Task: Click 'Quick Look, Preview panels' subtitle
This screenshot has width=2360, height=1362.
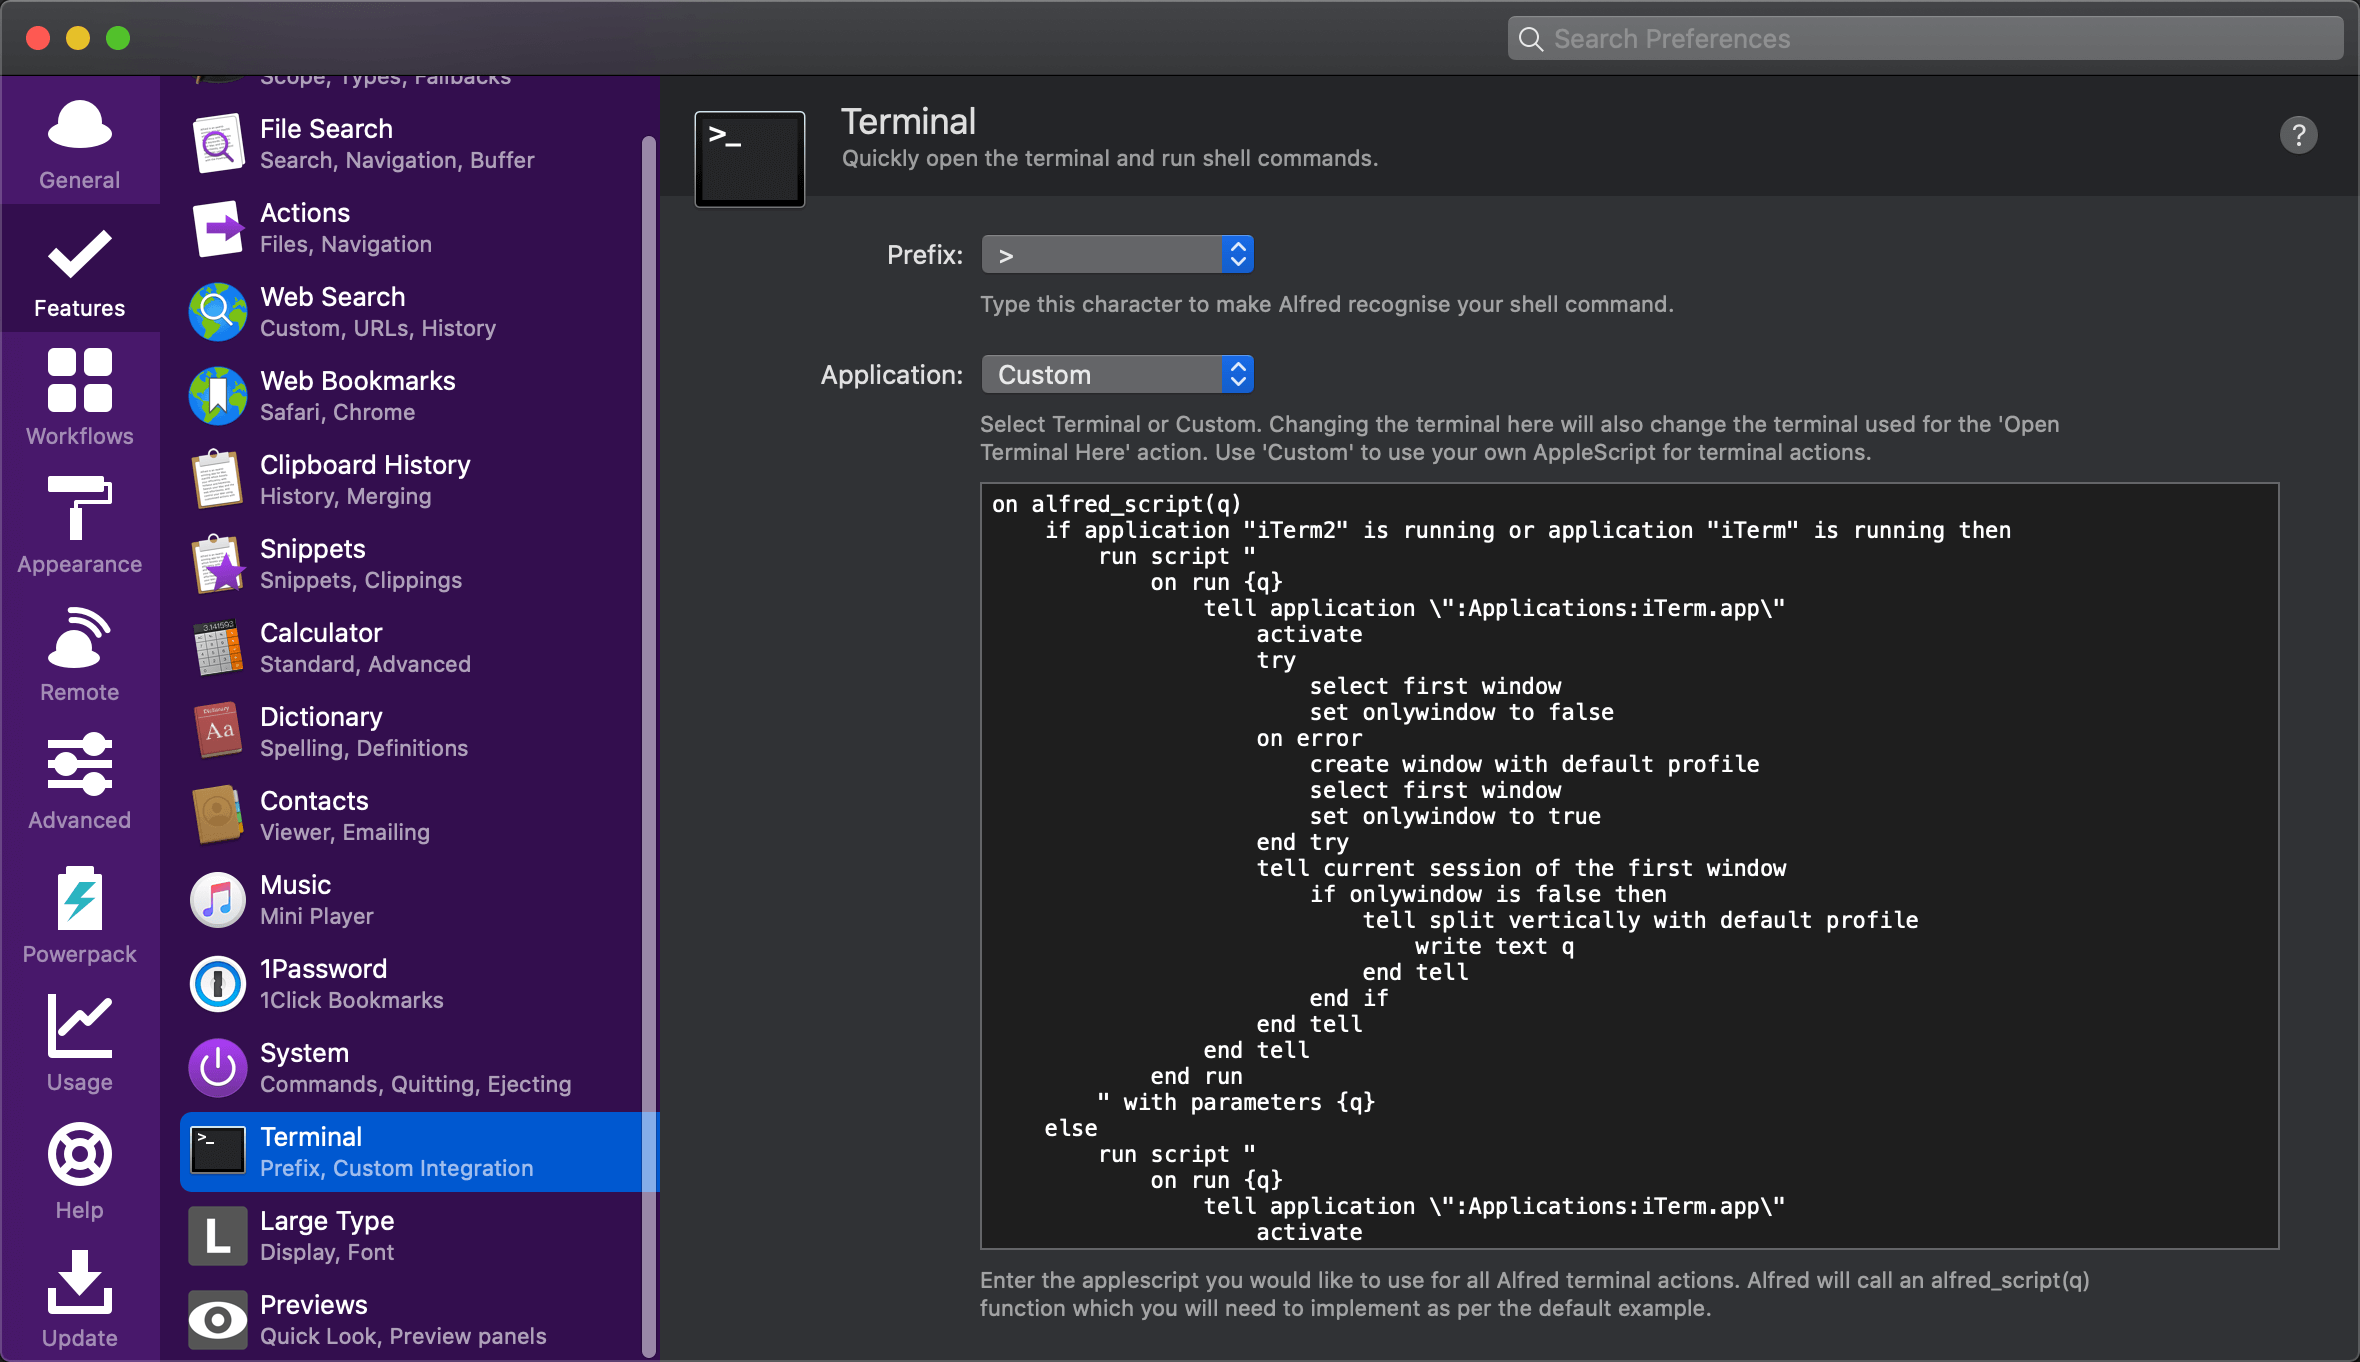Action: [x=403, y=1336]
